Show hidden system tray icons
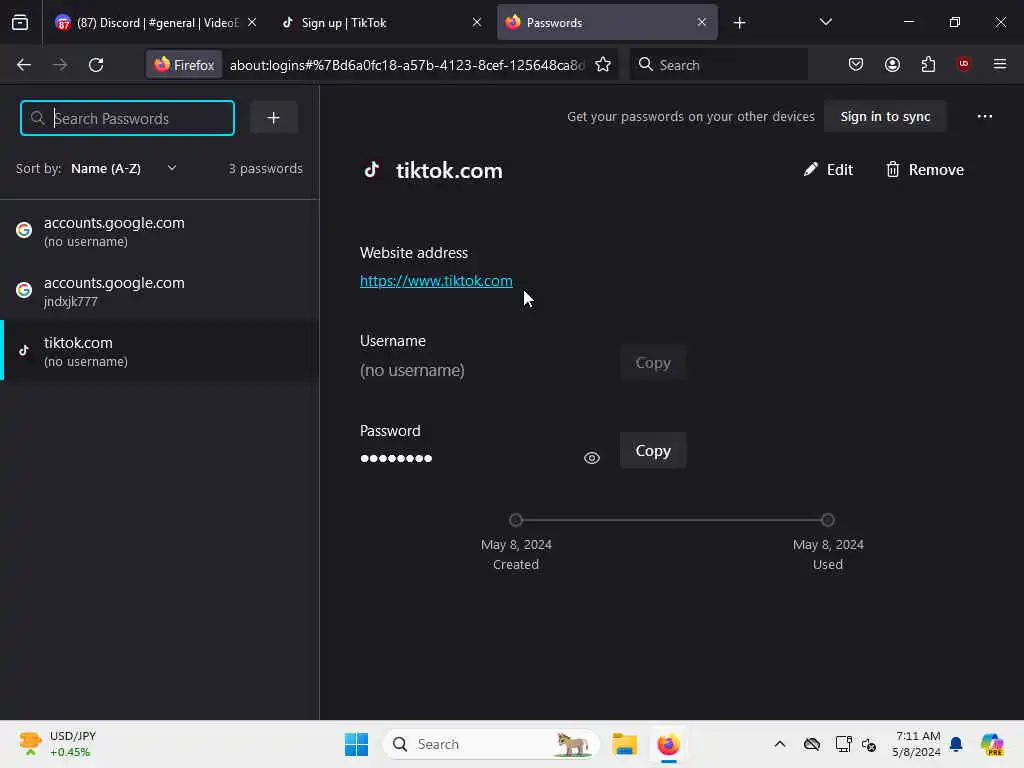This screenshot has height=768, width=1024. [x=780, y=744]
